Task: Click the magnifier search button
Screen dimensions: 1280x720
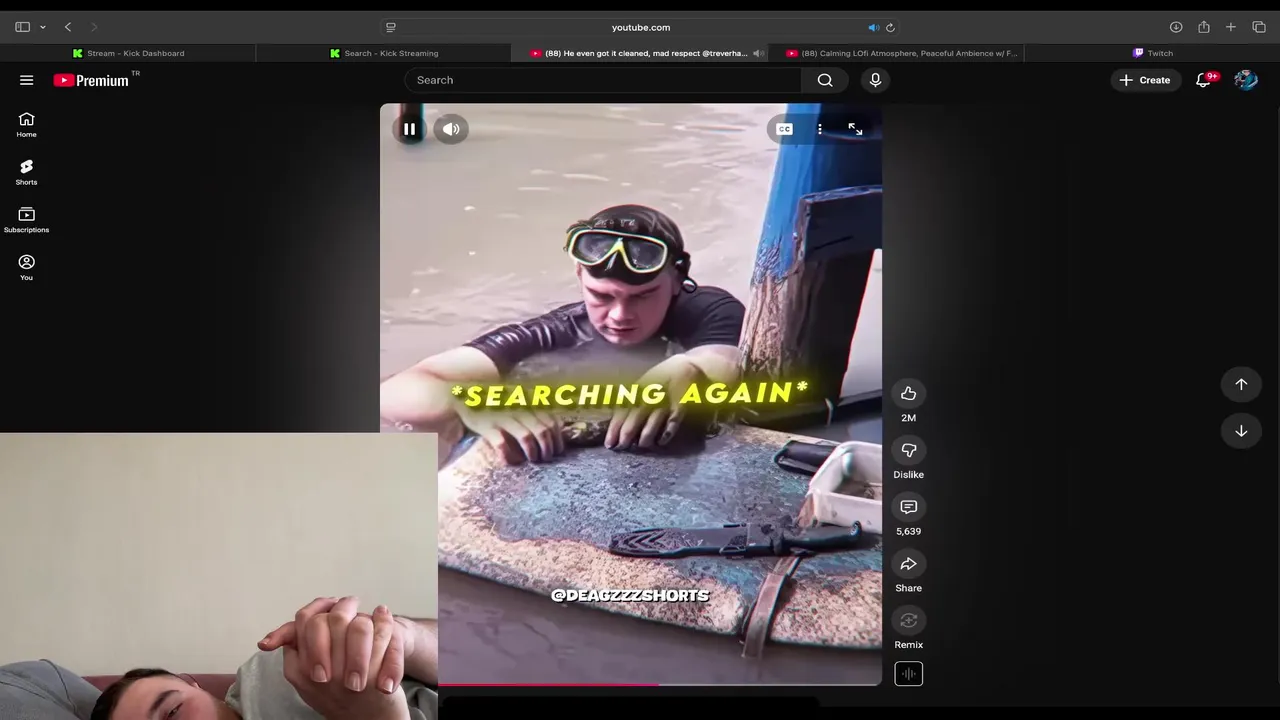Action: tap(825, 80)
